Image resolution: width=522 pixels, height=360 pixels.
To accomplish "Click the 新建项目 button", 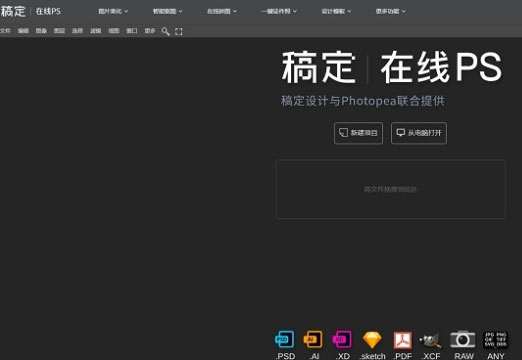I will point(358,133).
